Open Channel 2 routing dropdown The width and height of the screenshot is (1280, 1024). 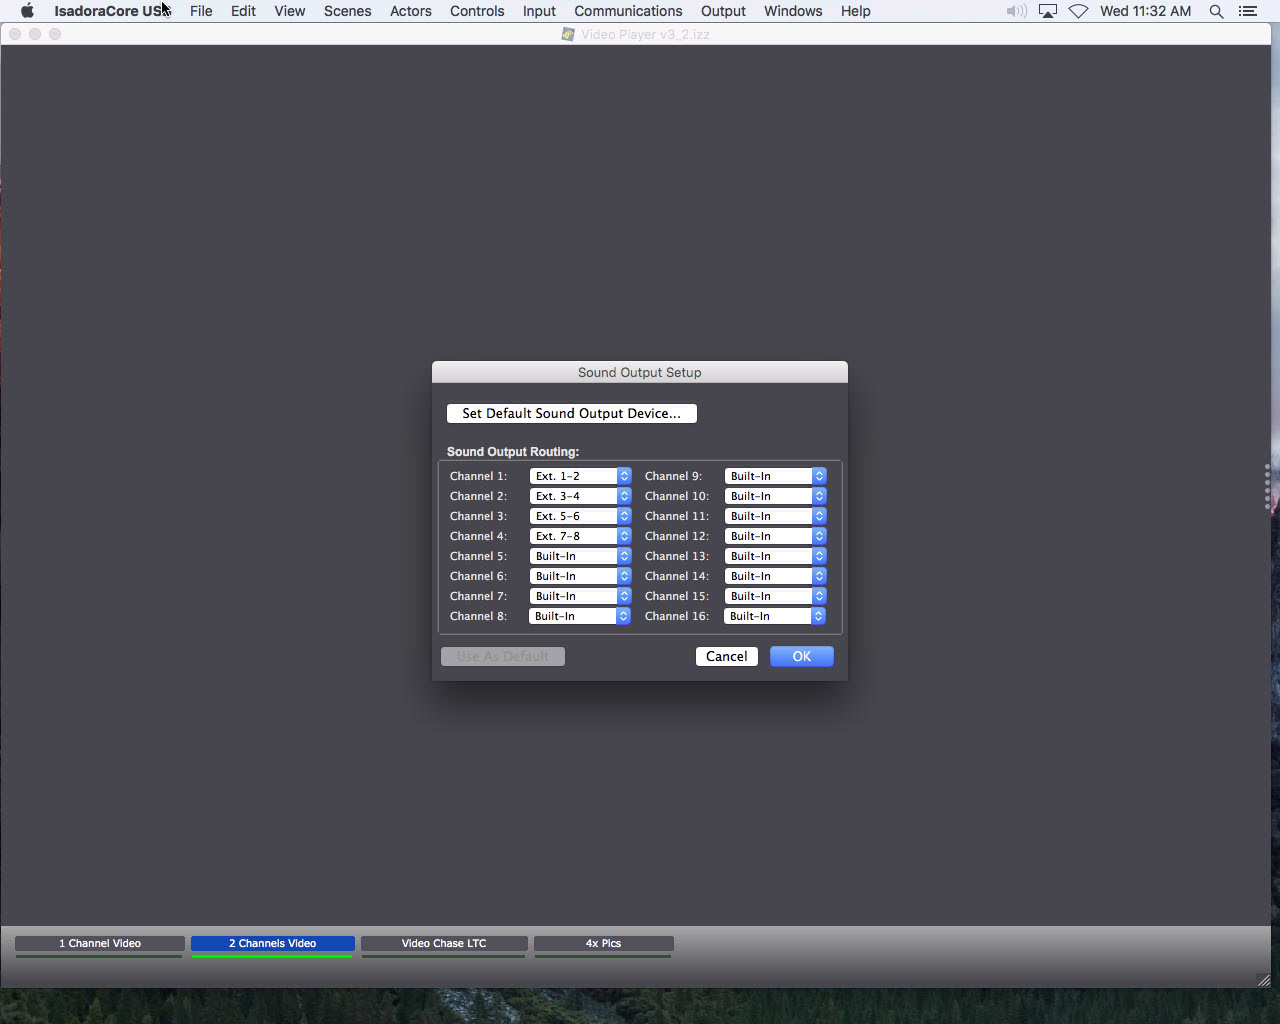coord(580,496)
